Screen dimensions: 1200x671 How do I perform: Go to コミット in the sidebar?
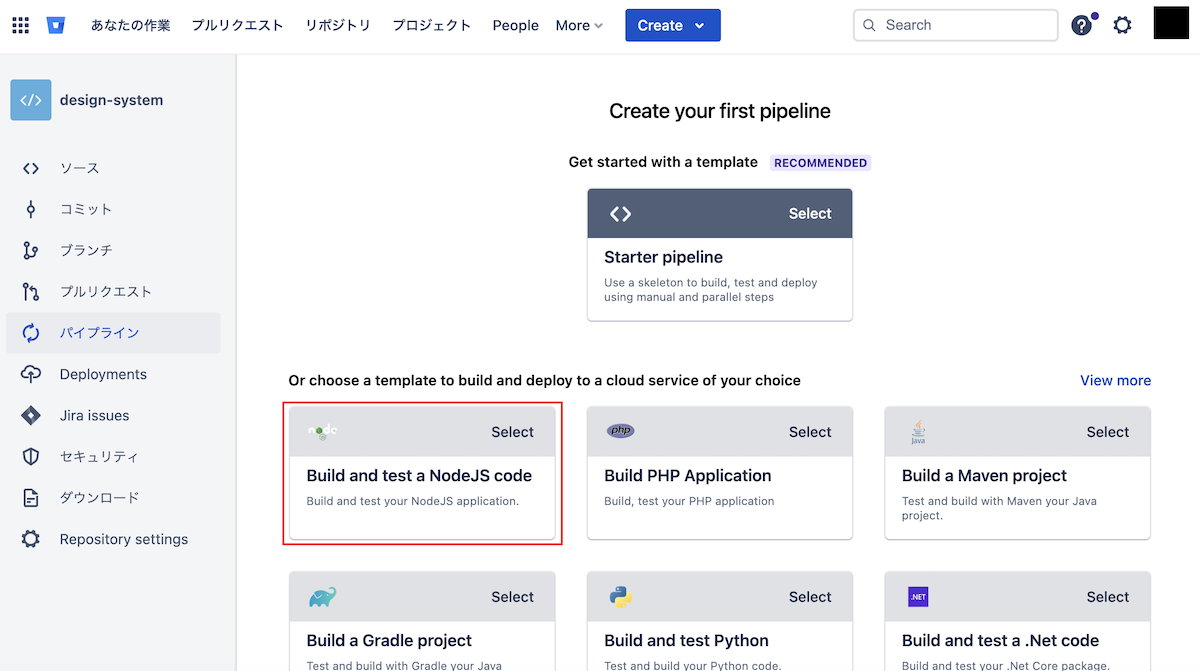pyautogui.click(x=86, y=209)
